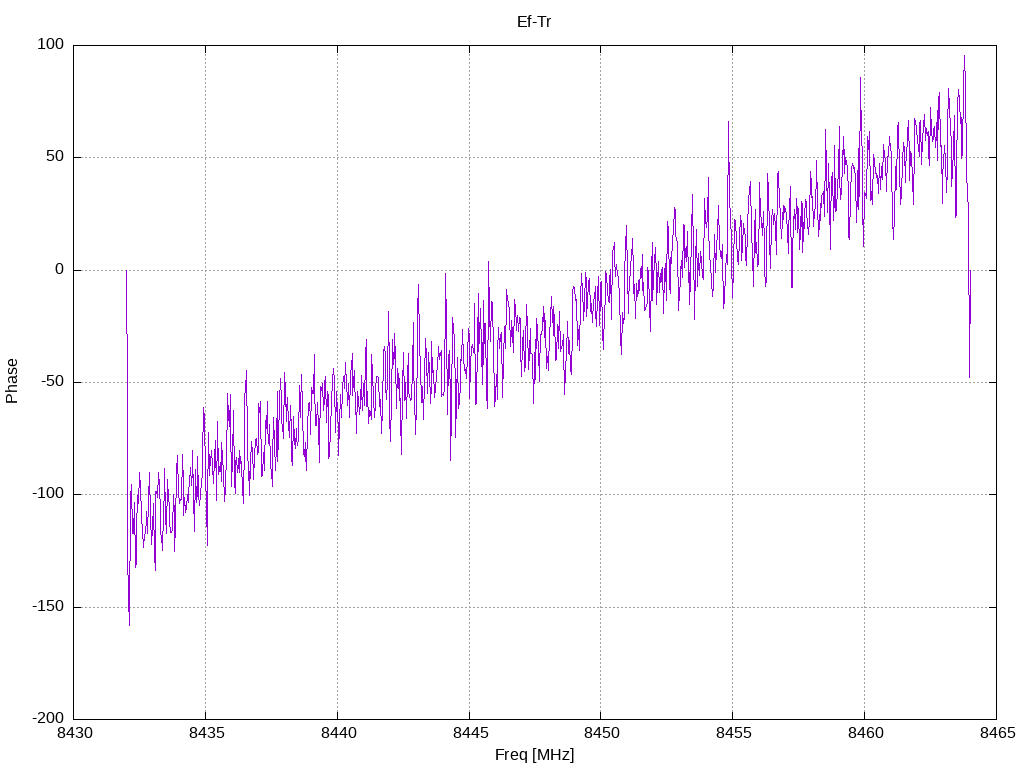The height and width of the screenshot is (768, 1024).
Task: Click the y-axis tick label -100
Action: click(x=48, y=494)
